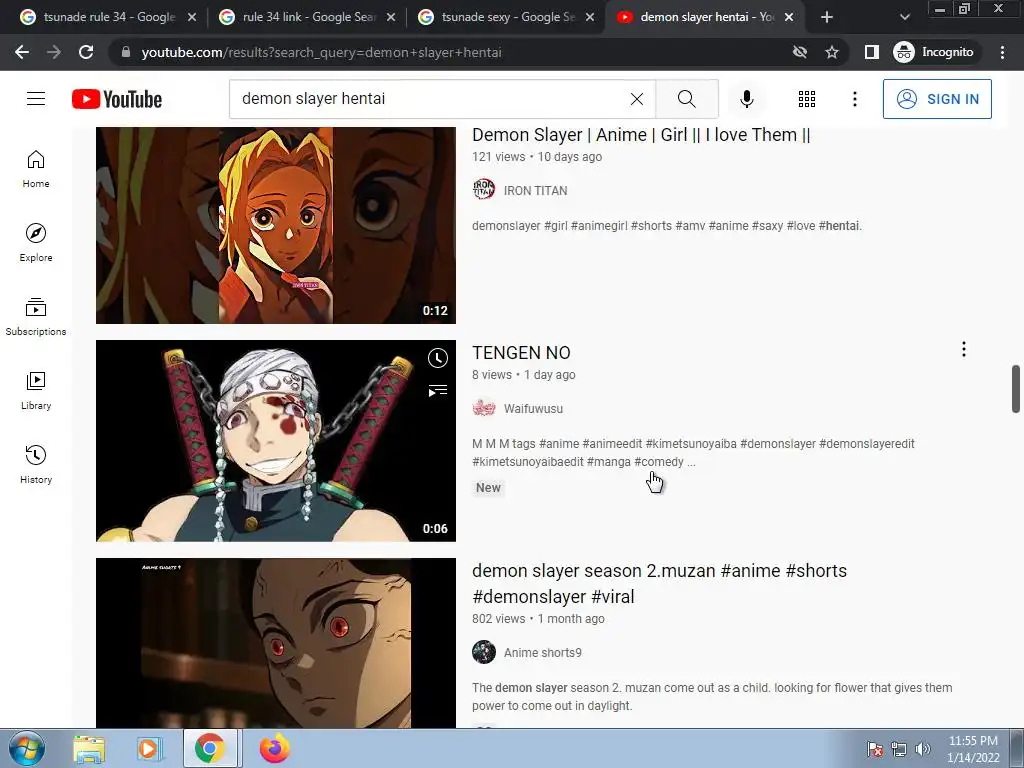
Task: Close the 'rule 34 link' tab
Action: [x=391, y=17]
